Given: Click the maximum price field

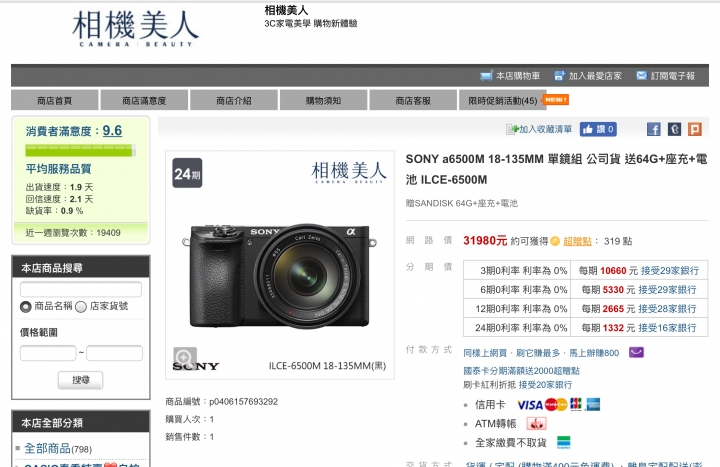Looking at the screenshot, I should point(114,353).
